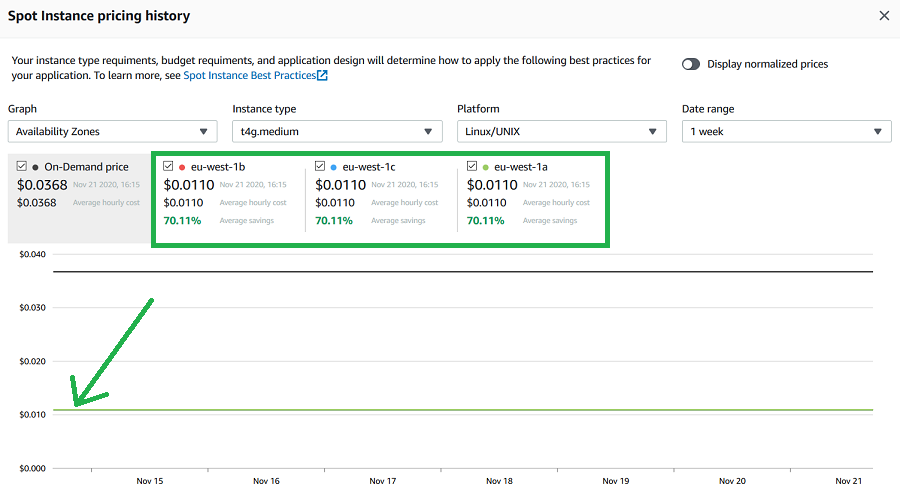Click the eu-west-1b label

pyautogui.click(x=218, y=167)
